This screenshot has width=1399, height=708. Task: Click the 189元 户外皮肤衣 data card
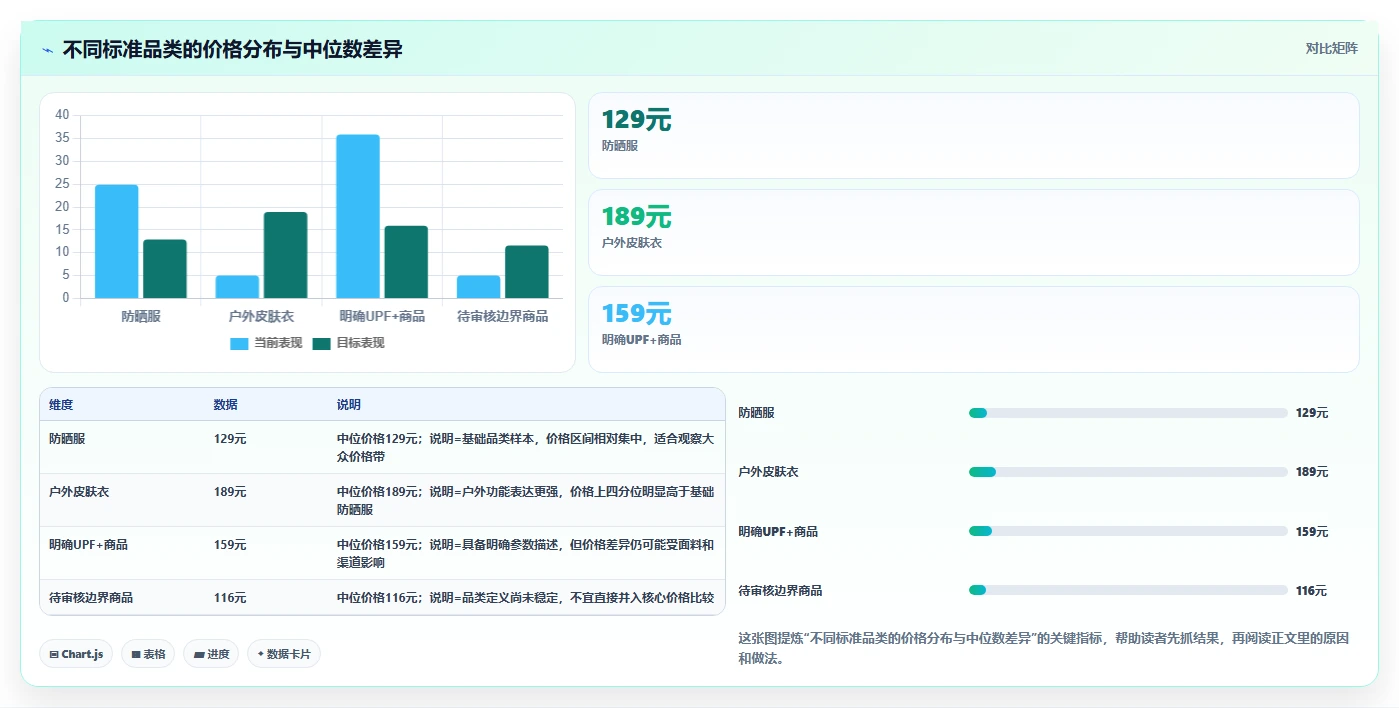(x=974, y=232)
